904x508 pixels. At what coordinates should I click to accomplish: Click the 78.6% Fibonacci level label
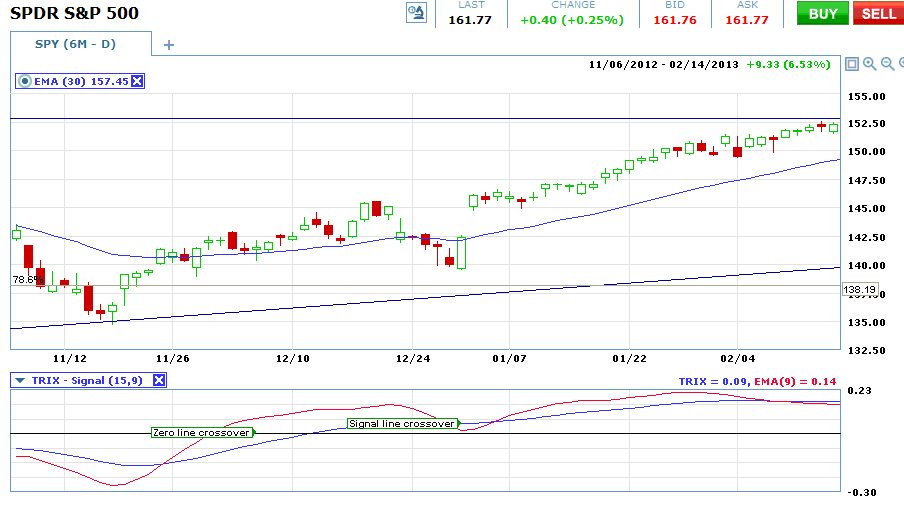click(27, 280)
